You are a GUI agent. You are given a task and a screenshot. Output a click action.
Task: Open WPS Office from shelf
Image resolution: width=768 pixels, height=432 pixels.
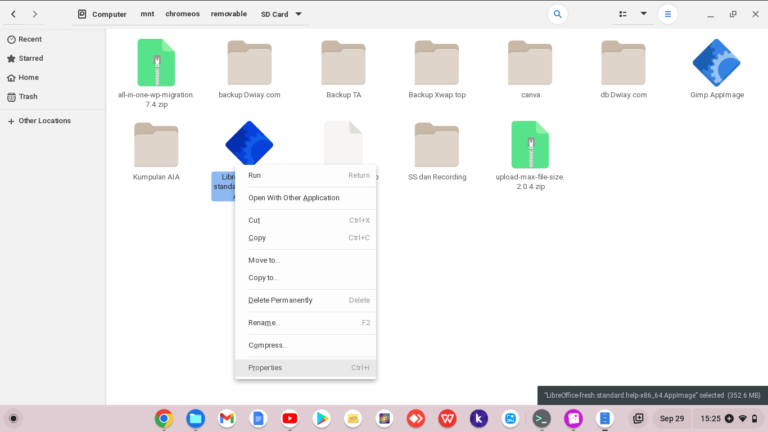447,419
